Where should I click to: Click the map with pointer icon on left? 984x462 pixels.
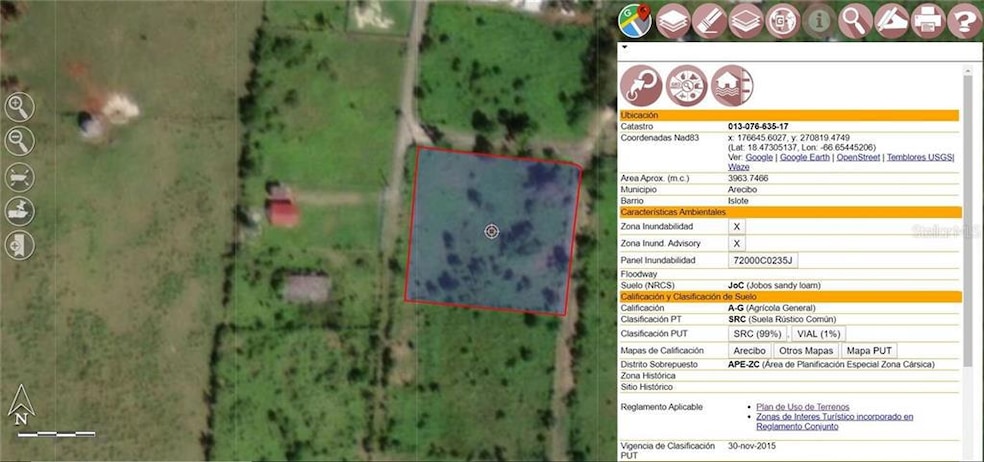(19, 211)
